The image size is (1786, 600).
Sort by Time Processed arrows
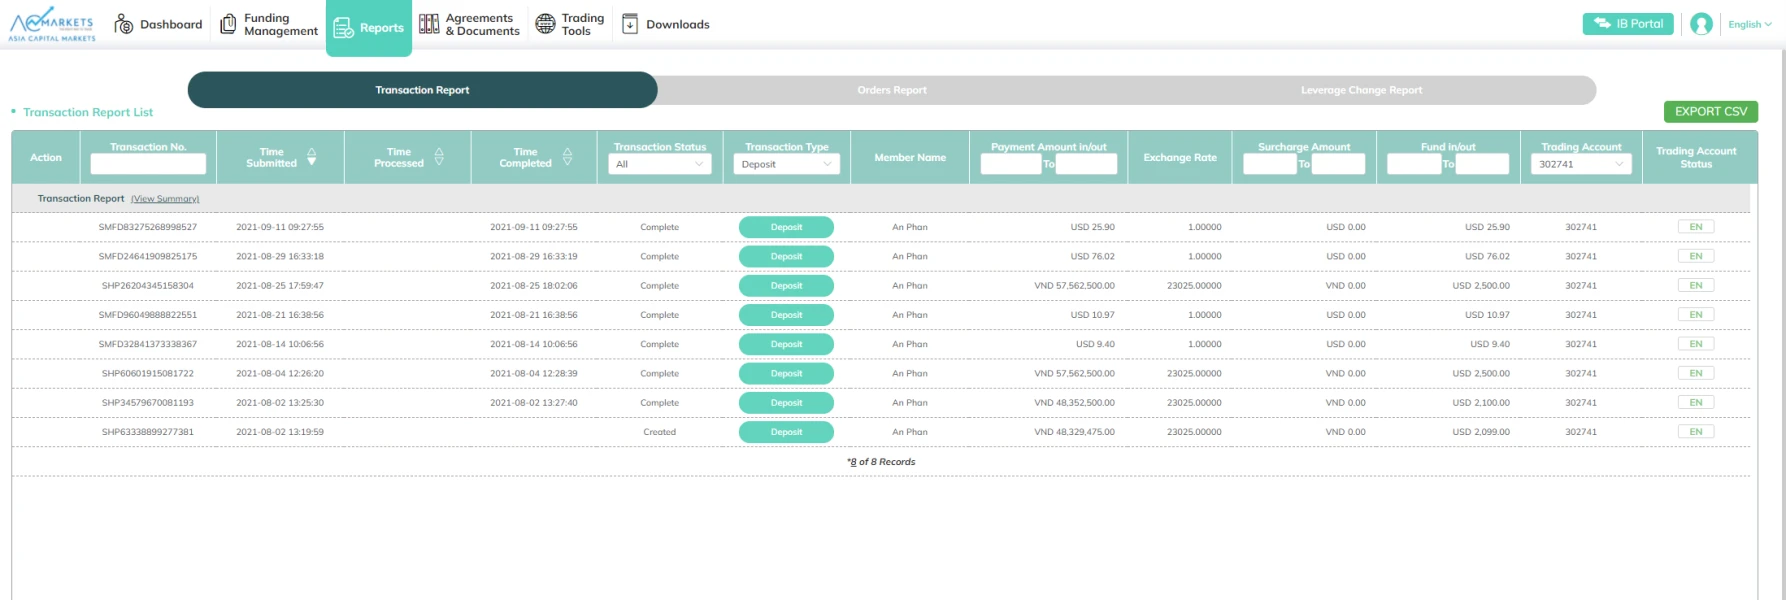[x=439, y=157]
